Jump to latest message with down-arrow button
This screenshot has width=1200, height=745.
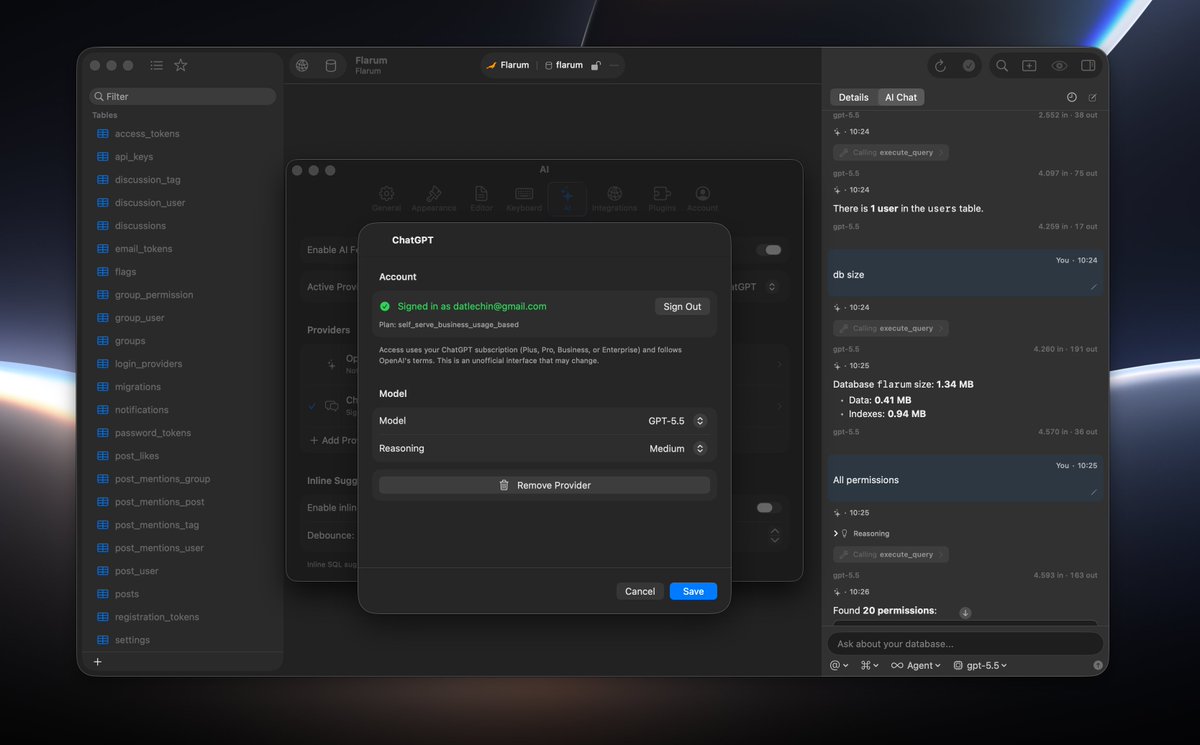tap(965, 612)
